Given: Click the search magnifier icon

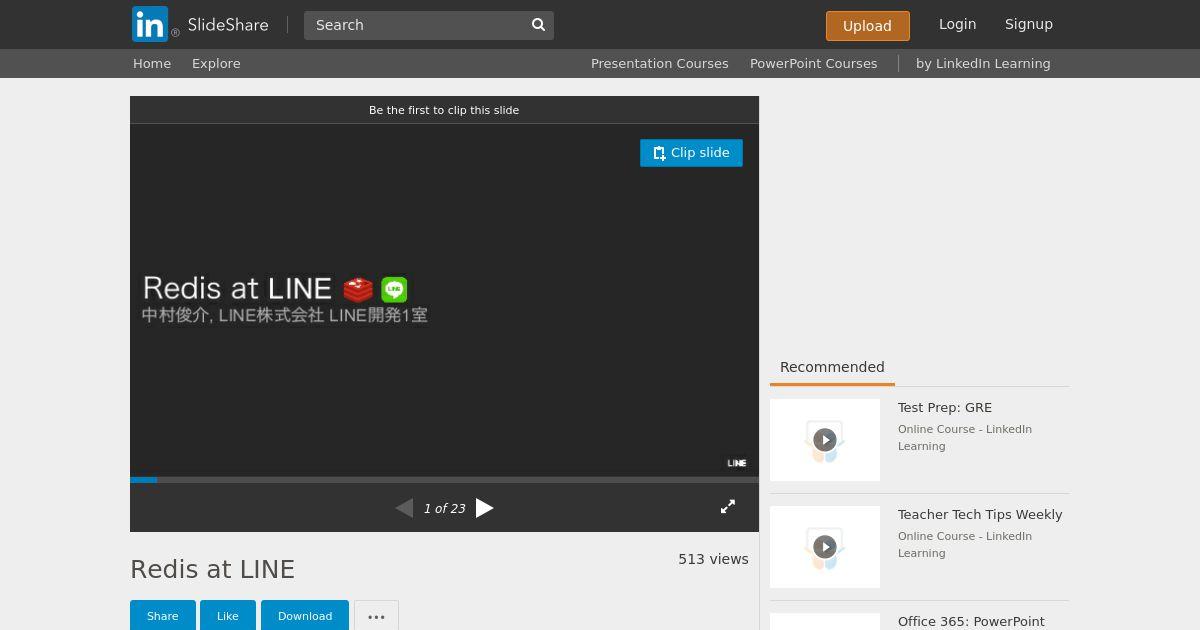Looking at the screenshot, I should [538, 25].
